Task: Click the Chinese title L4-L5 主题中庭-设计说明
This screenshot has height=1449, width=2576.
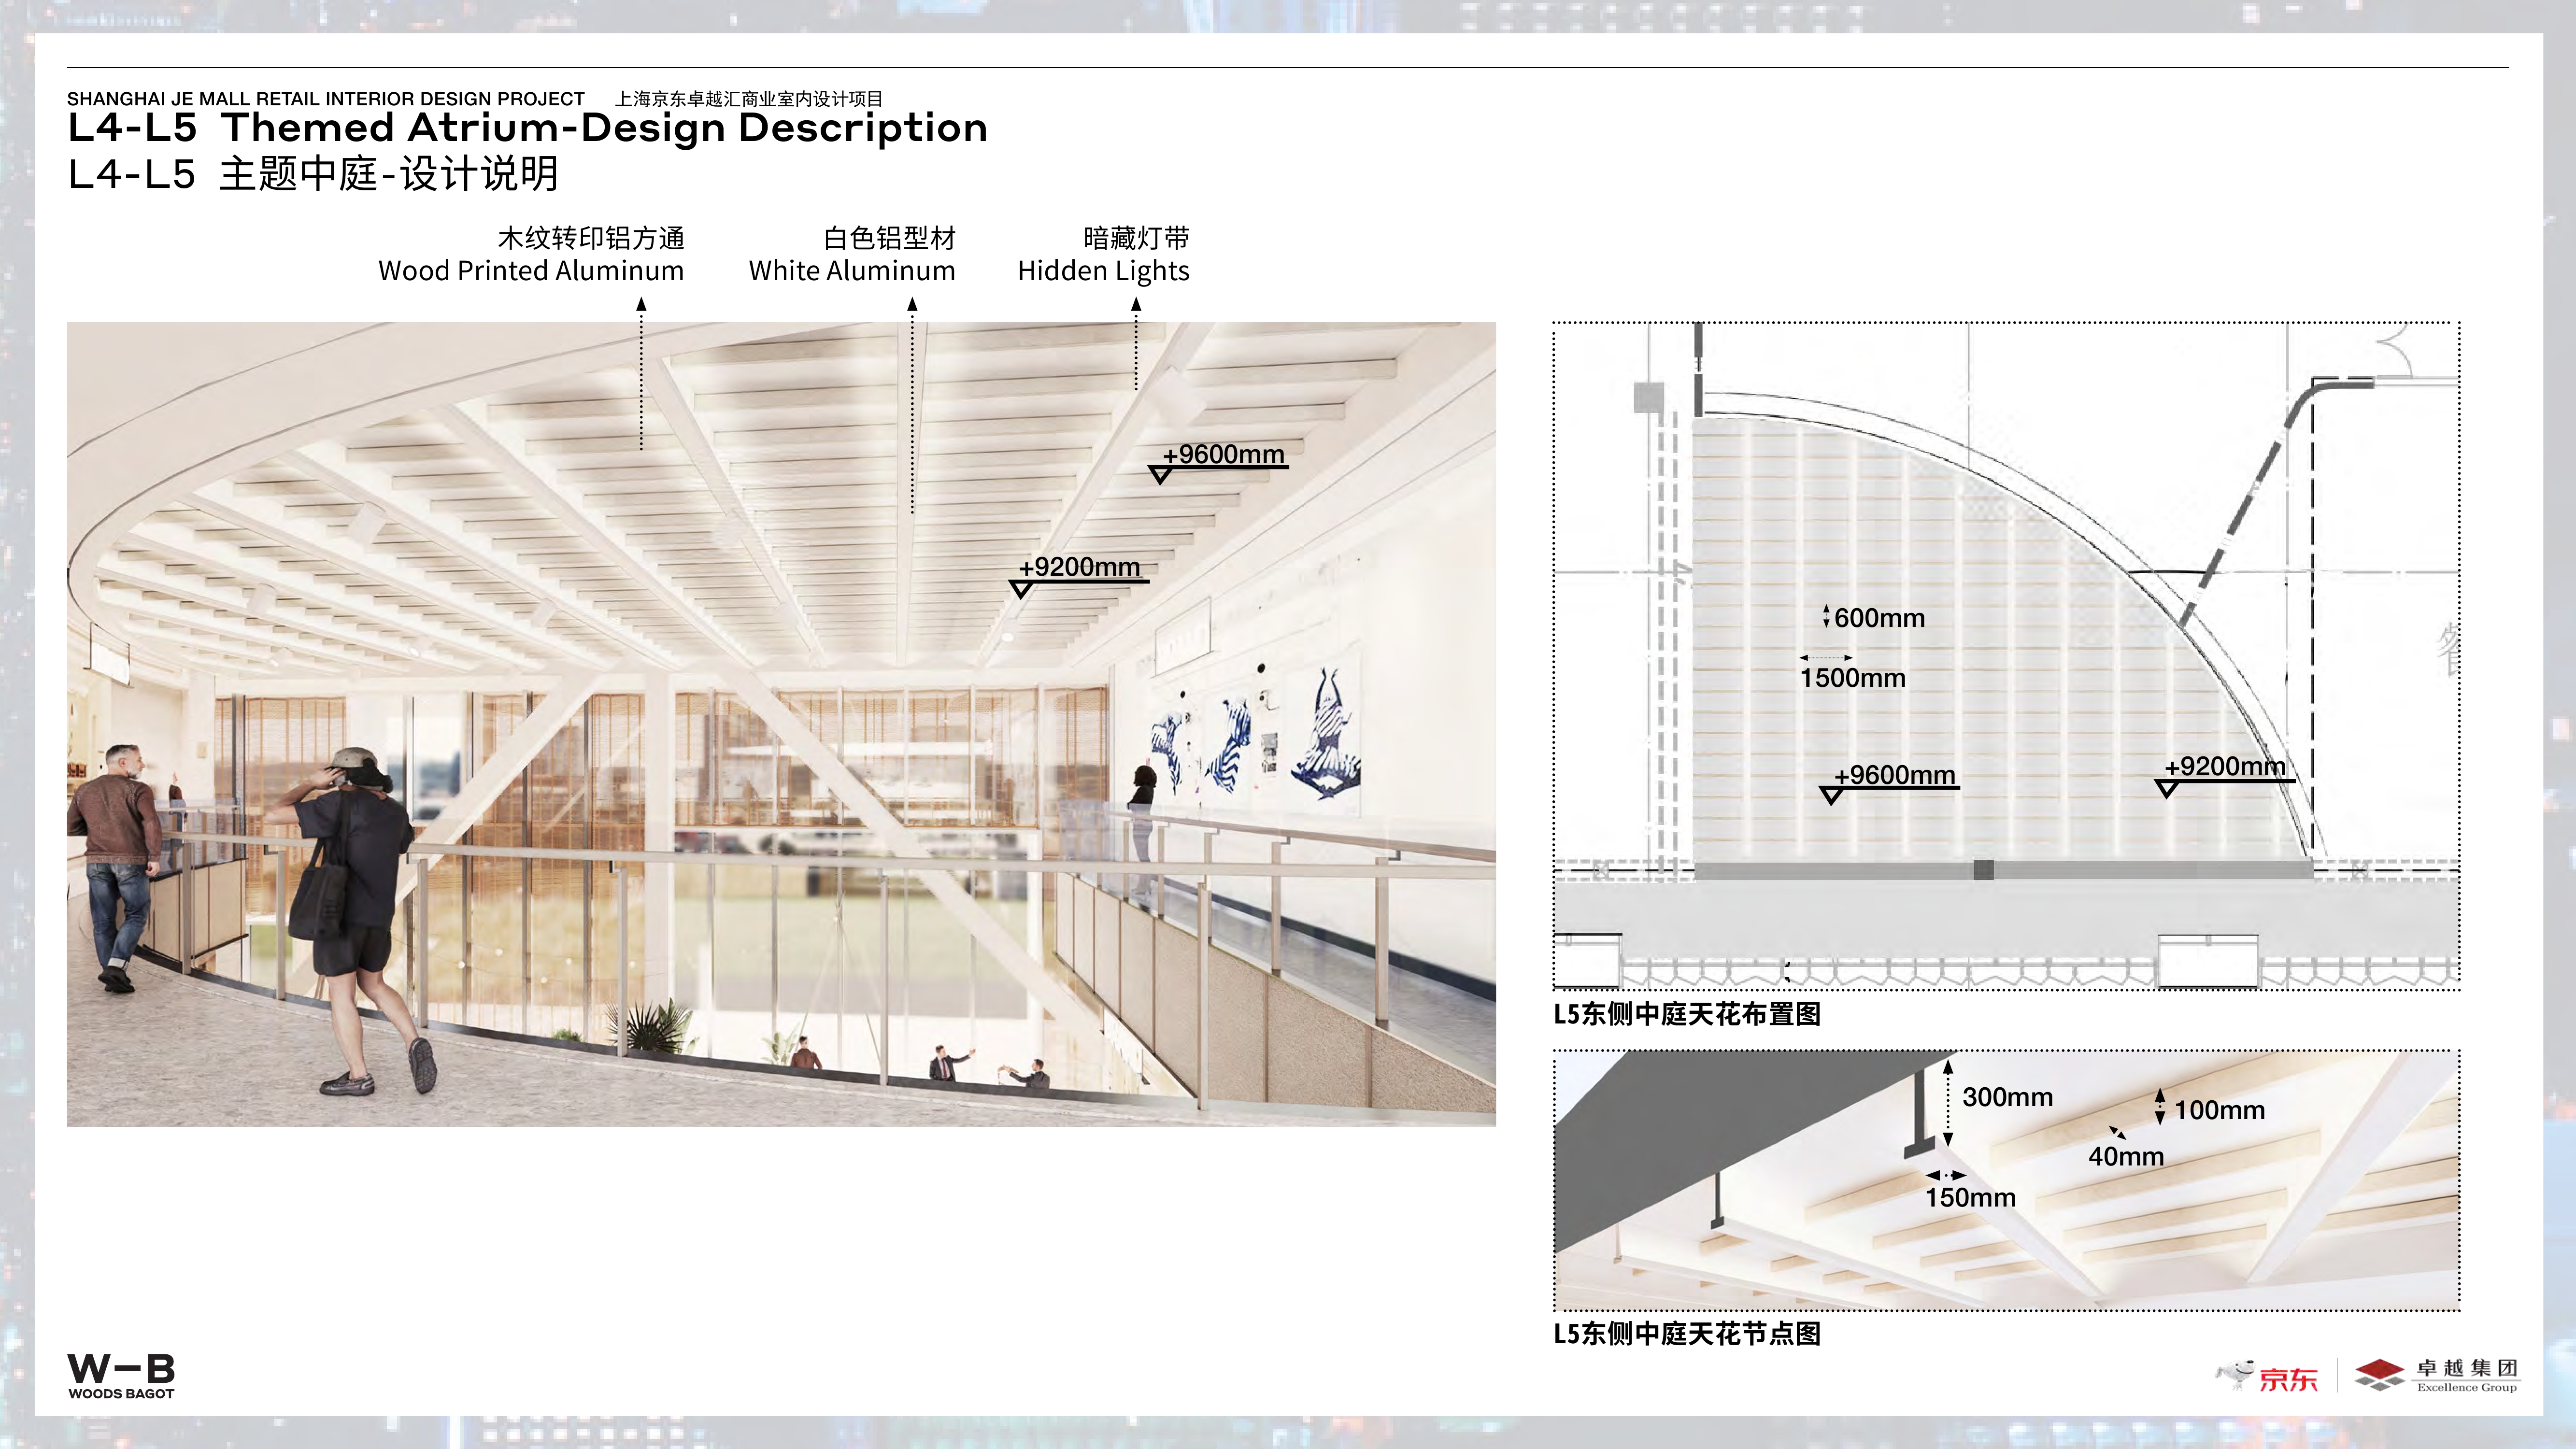Action: coord(313,174)
